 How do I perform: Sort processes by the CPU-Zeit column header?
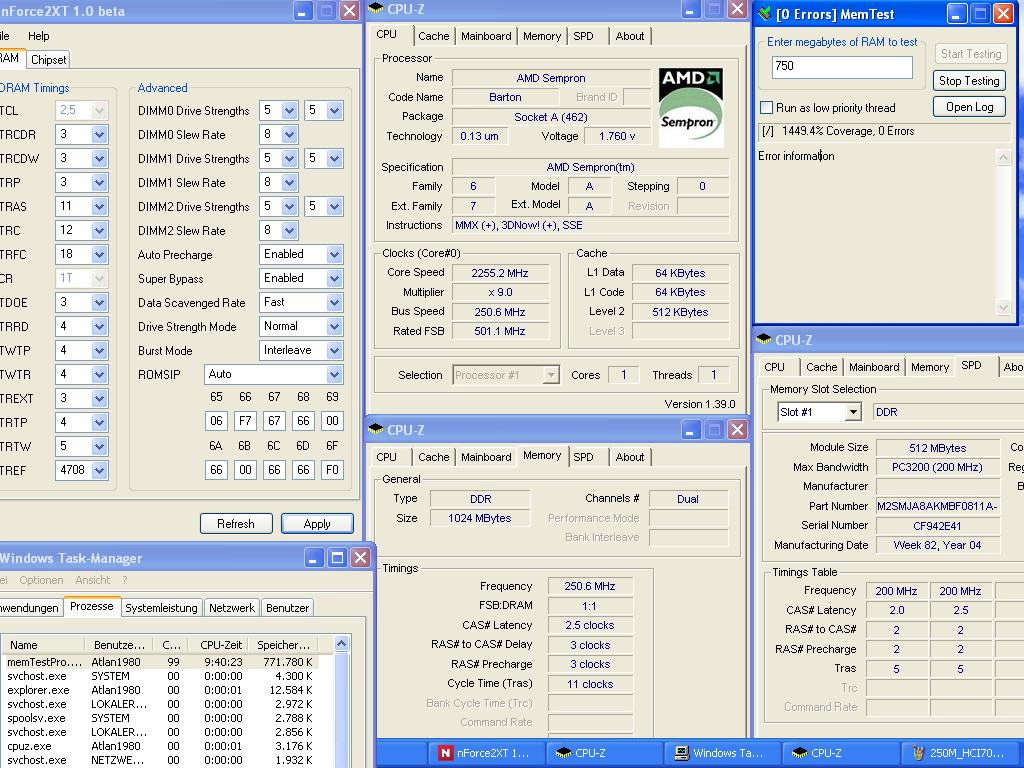click(x=221, y=645)
